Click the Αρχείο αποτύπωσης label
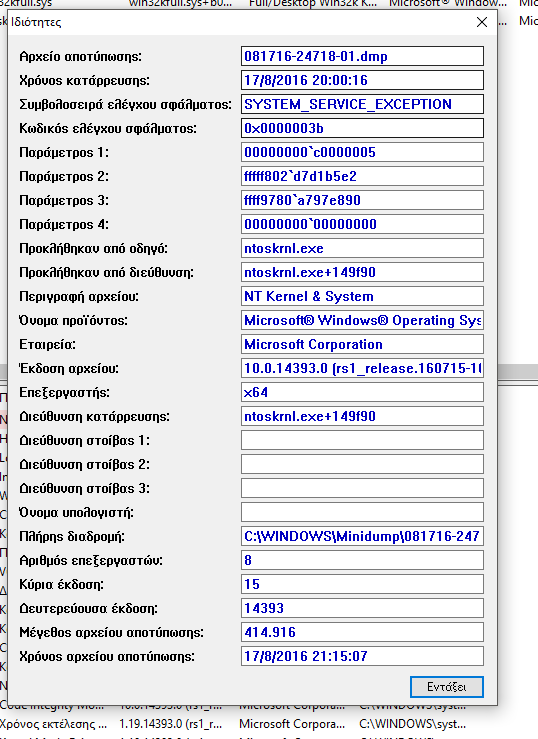Image resolution: width=538 pixels, height=739 pixels. click(81, 57)
